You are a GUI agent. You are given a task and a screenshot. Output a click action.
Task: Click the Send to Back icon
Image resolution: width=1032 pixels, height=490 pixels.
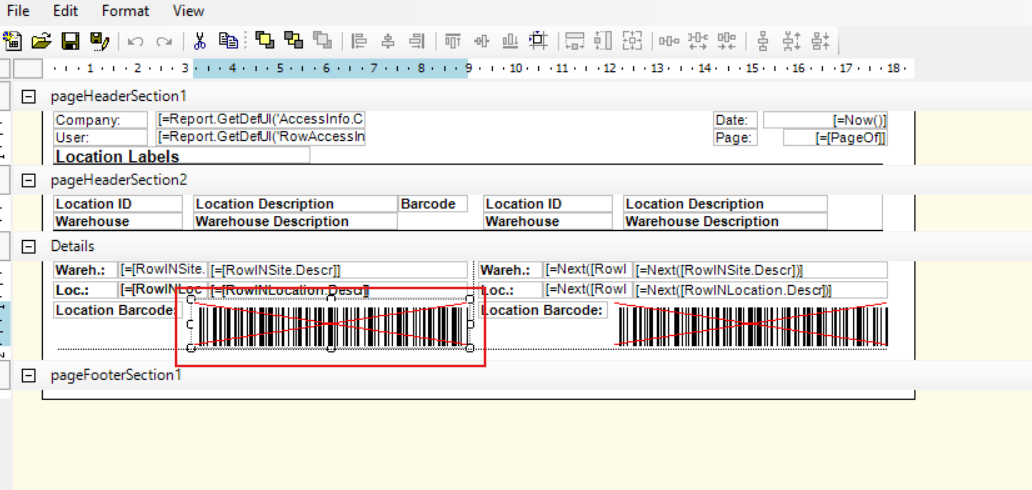coord(293,40)
